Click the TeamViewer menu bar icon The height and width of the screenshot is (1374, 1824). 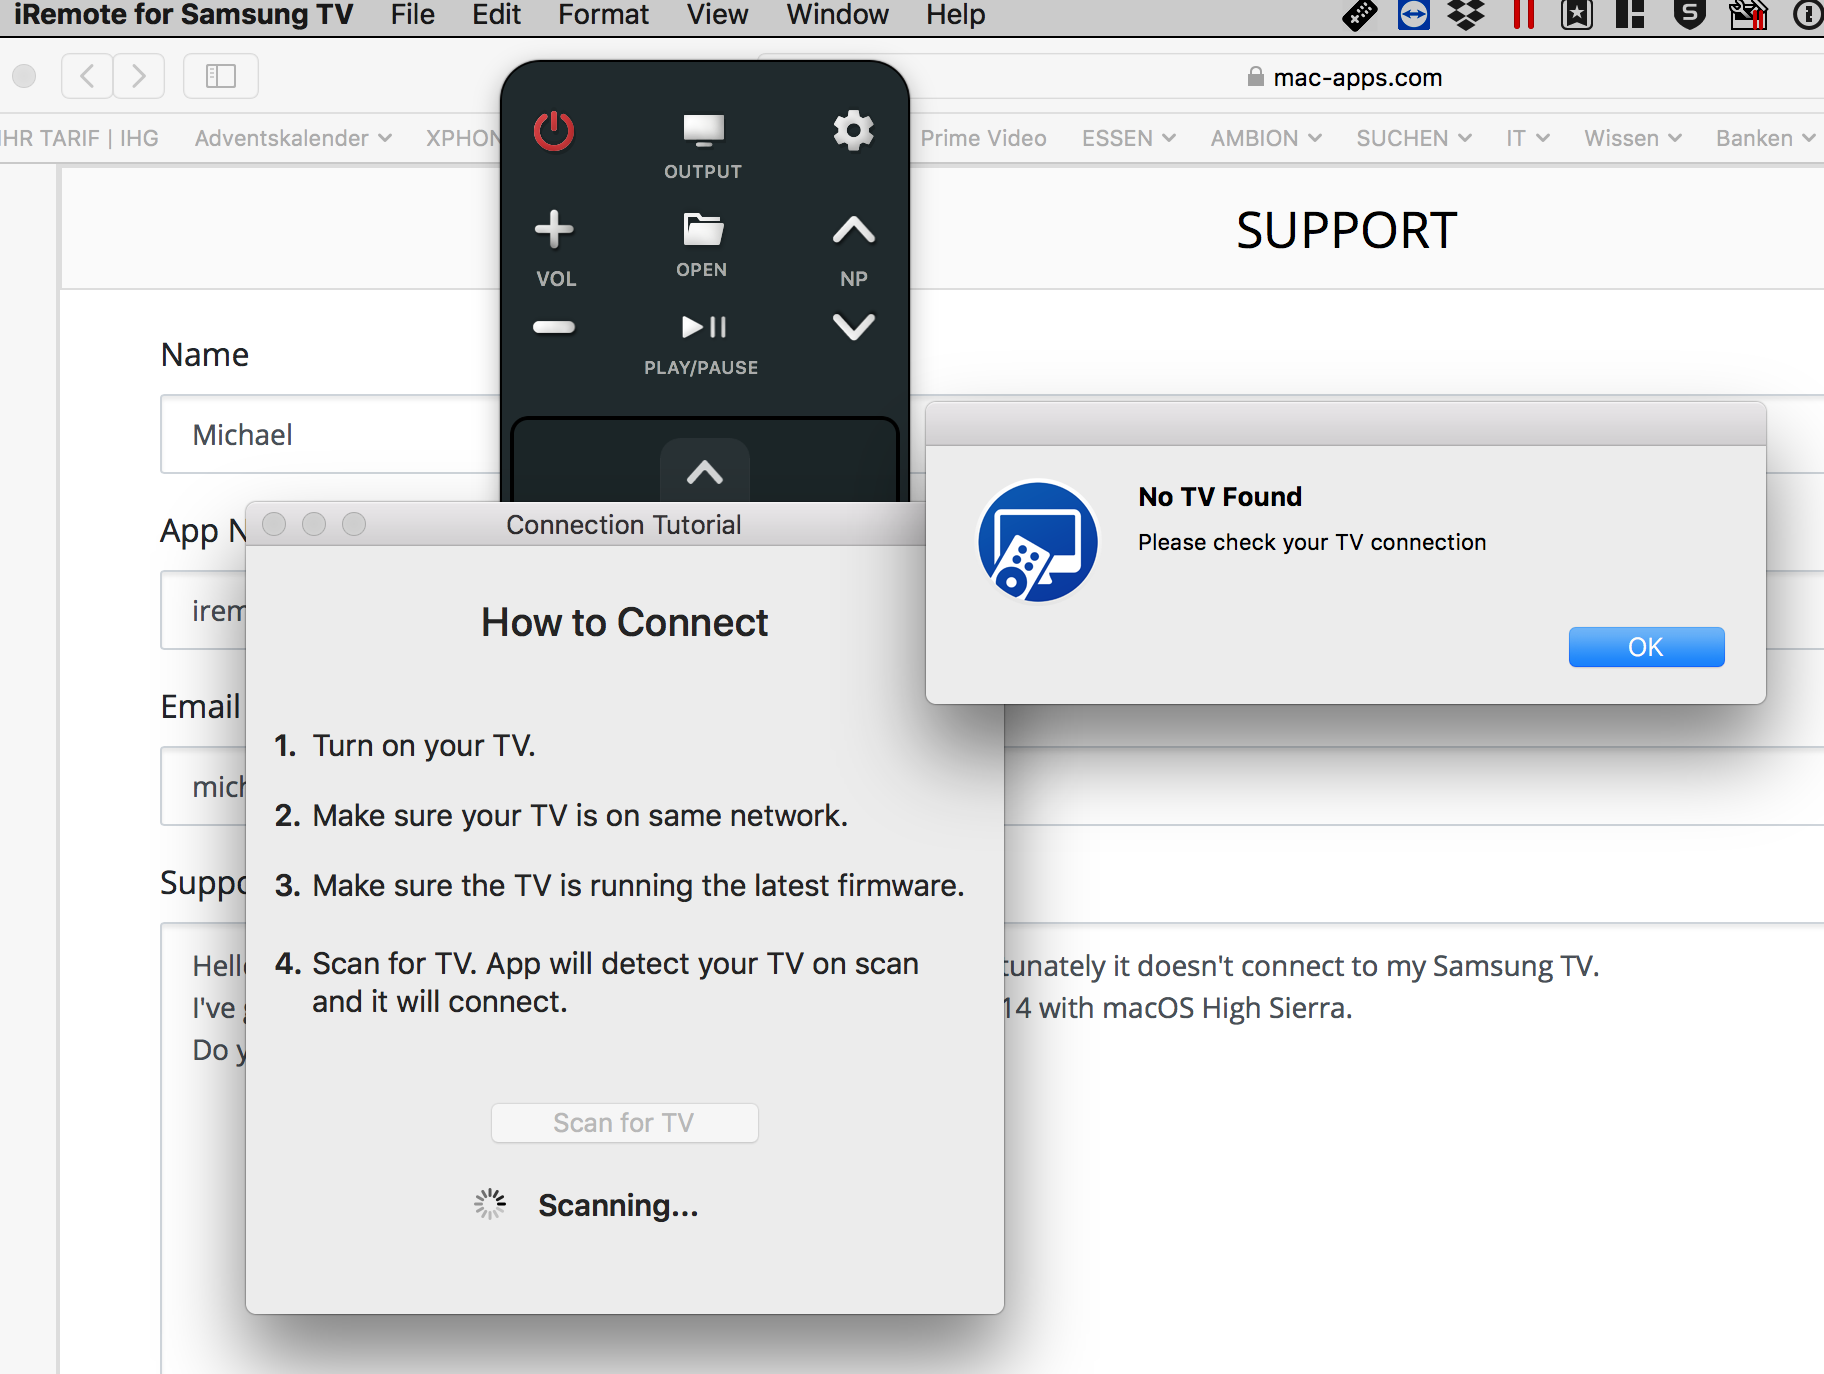[x=1413, y=15]
